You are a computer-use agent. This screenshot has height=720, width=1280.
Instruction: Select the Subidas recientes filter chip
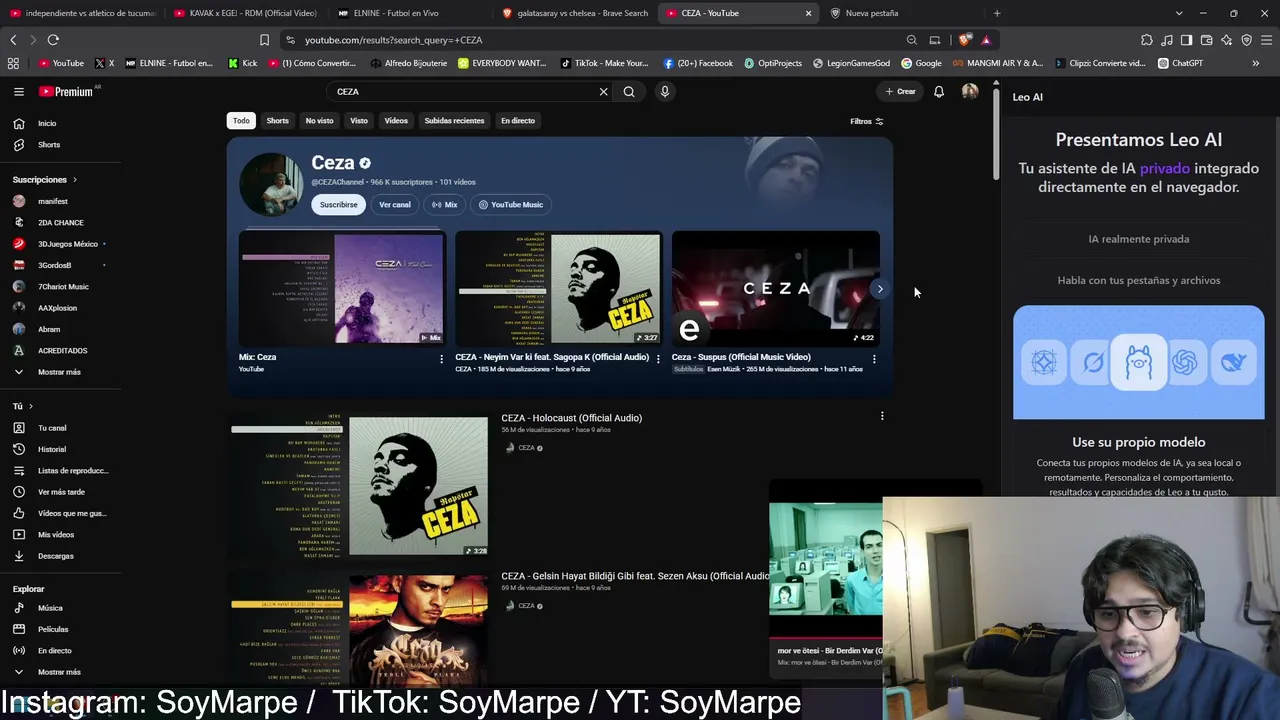[454, 121]
